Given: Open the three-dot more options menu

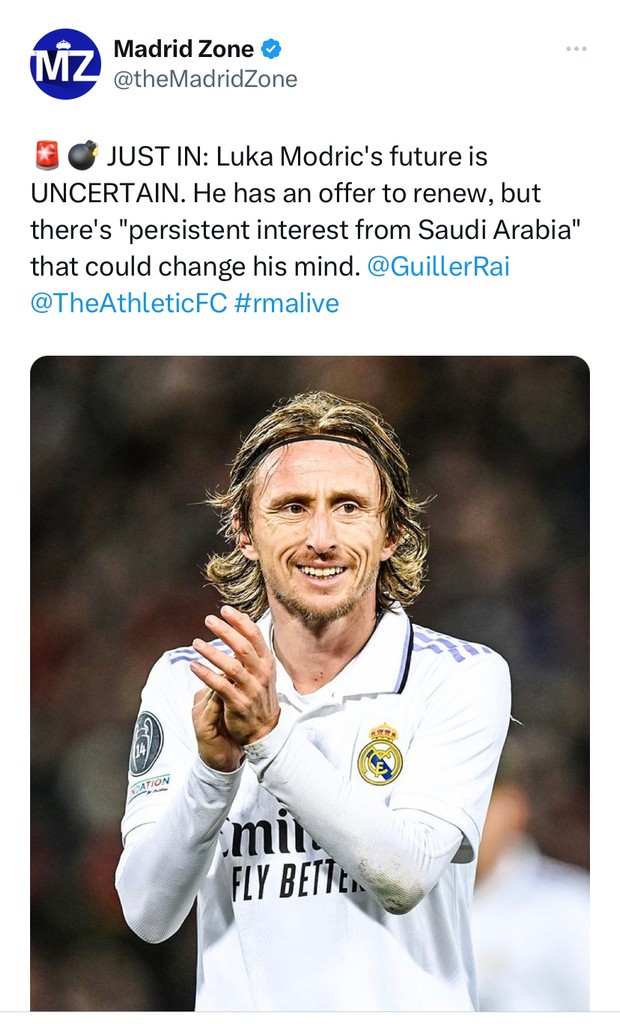Looking at the screenshot, I should tap(576, 49).
